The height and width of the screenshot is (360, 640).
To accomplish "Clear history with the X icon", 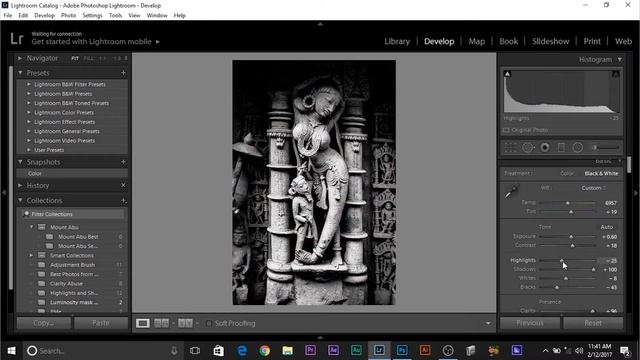I will click(x=123, y=185).
